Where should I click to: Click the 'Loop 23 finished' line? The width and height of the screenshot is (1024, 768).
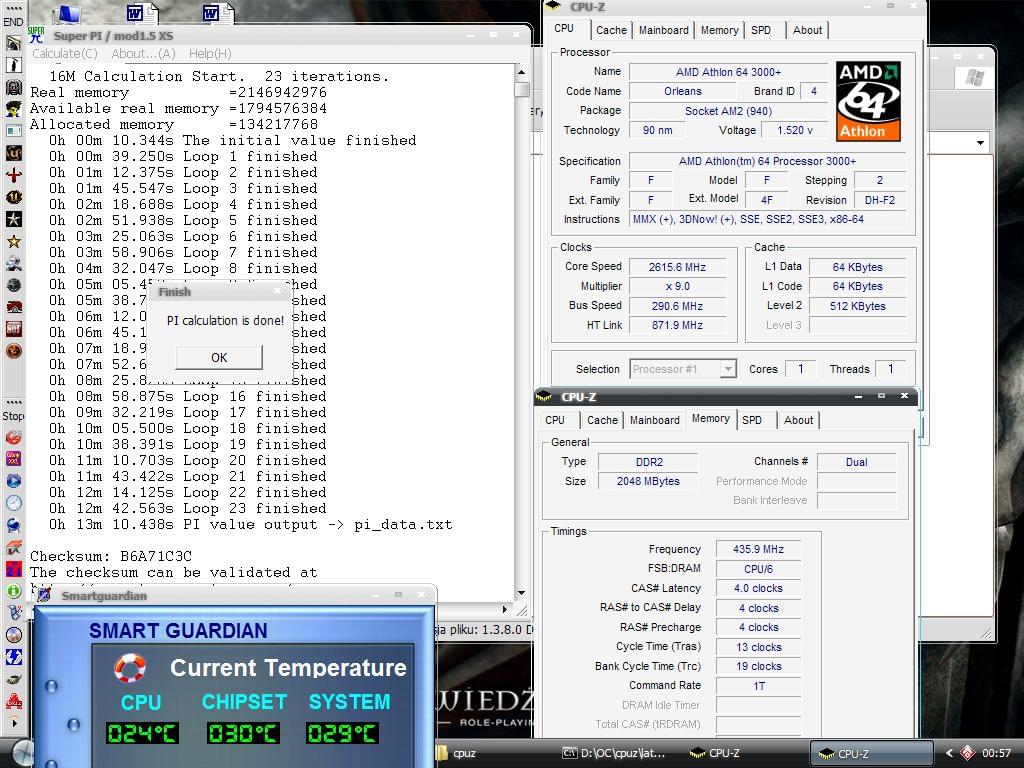click(255, 508)
